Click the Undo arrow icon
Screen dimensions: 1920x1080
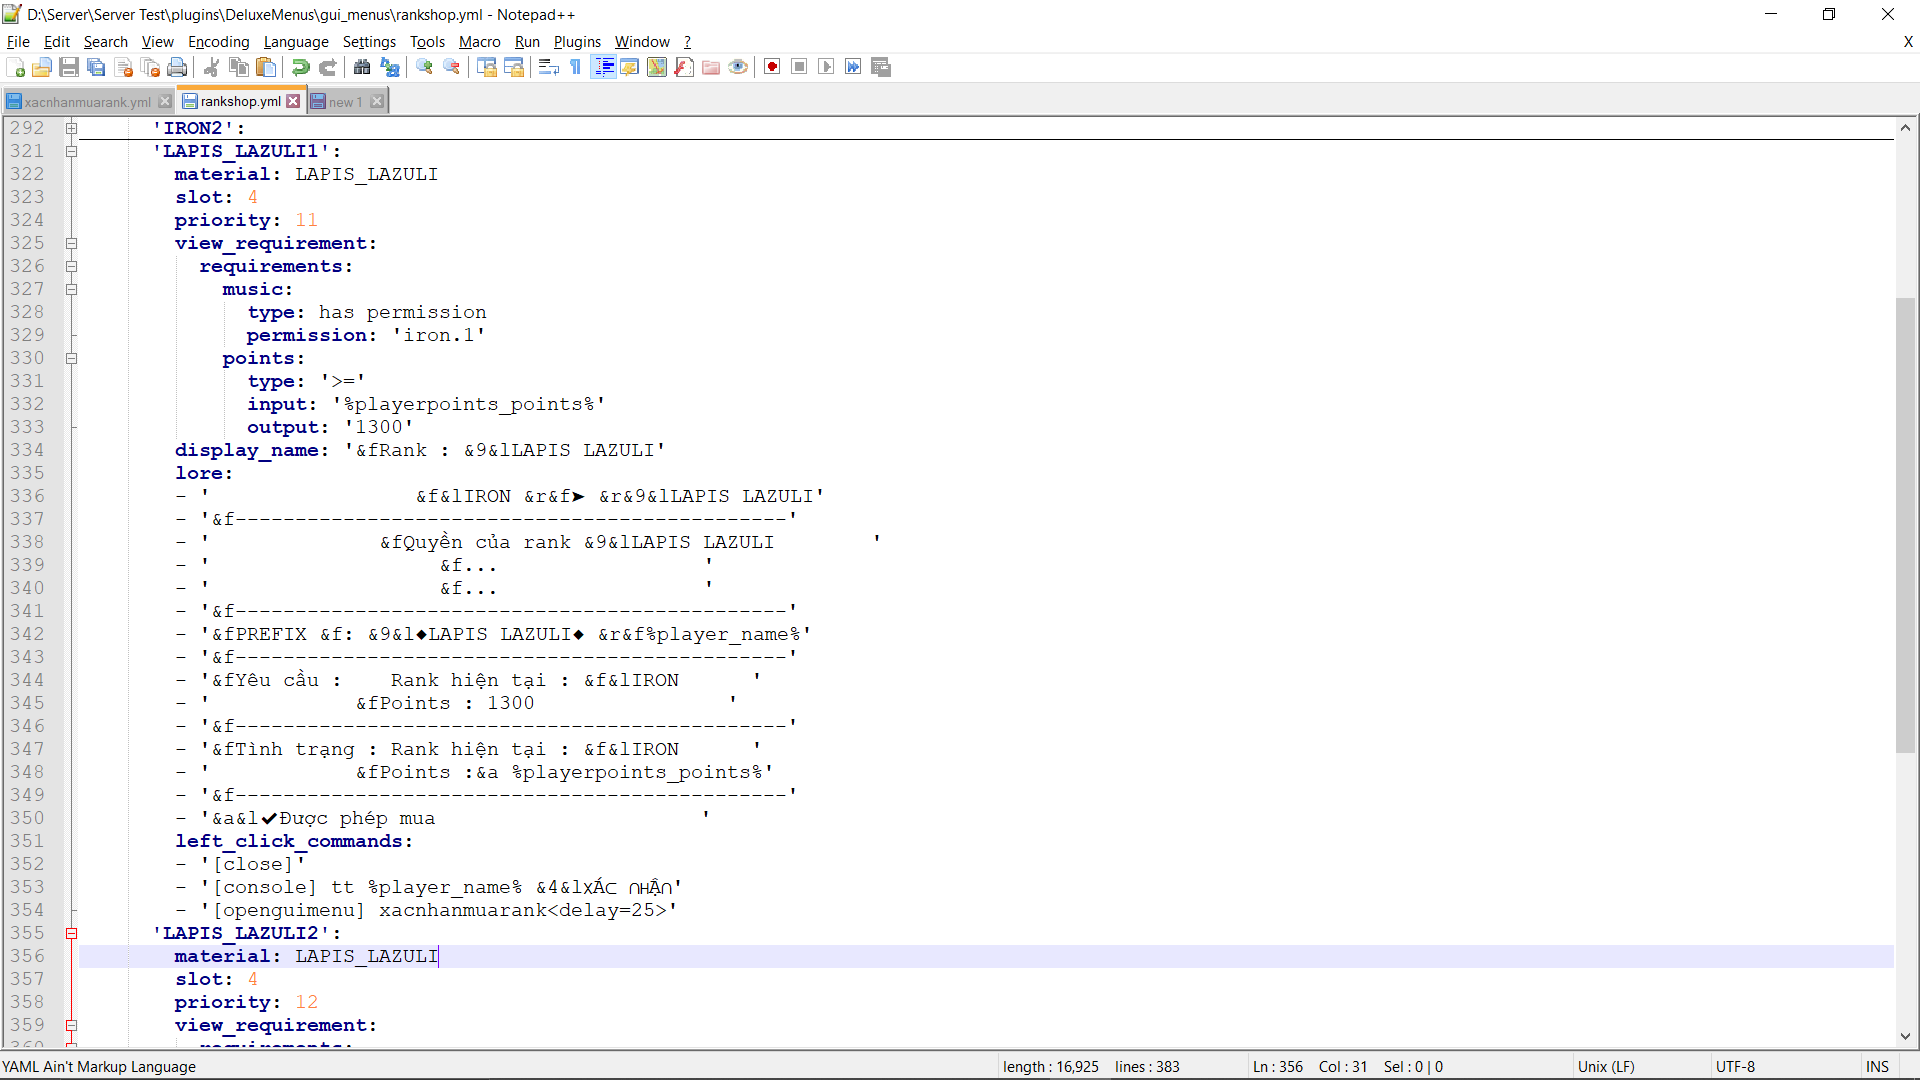[x=300, y=67]
